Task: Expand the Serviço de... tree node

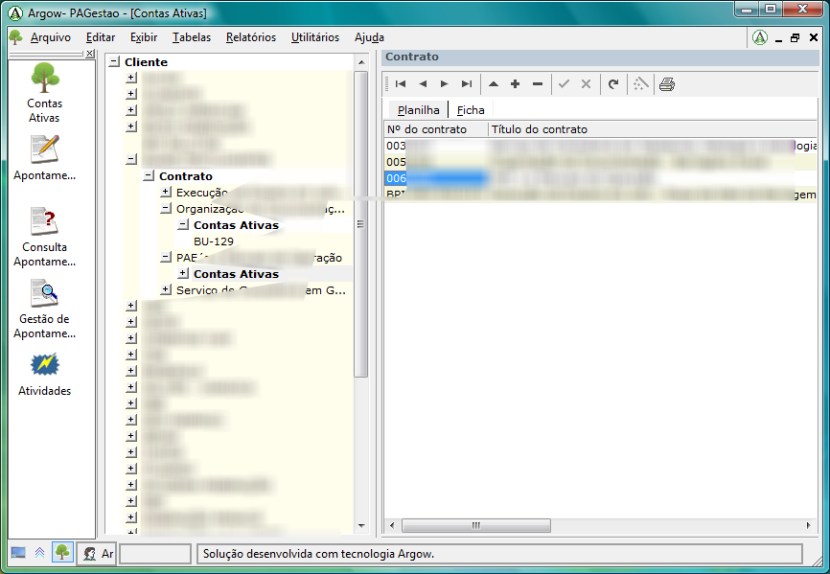Action: pos(166,290)
